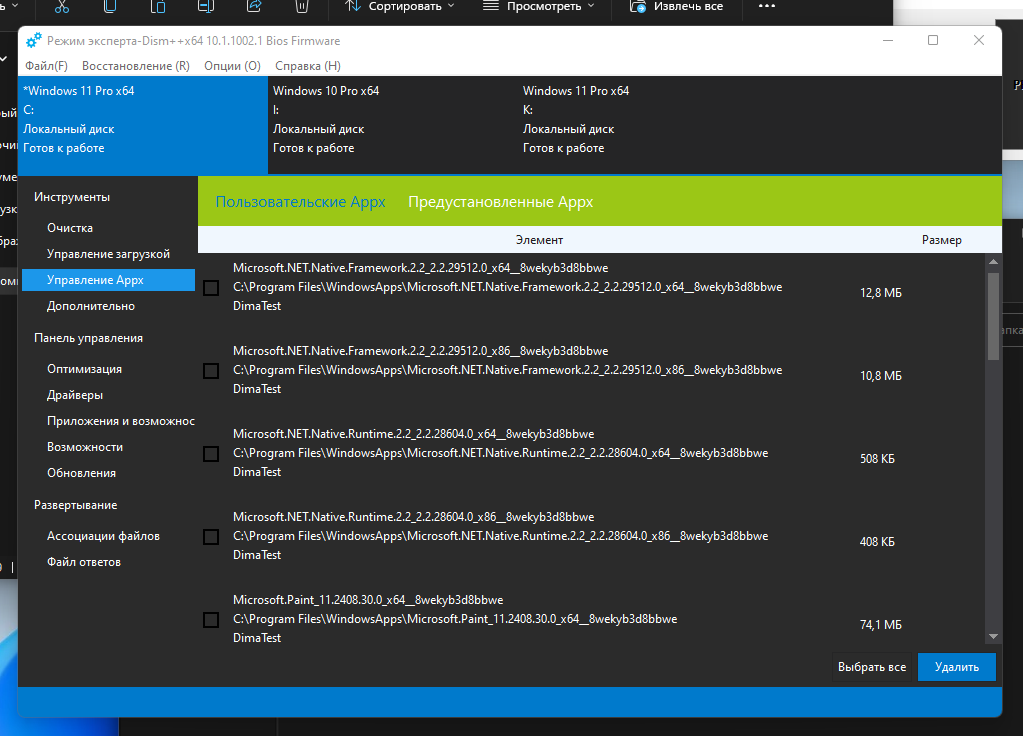1023x736 pixels.
Task: Switch to Пользовательские Appx tab
Action: (x=300, y=202)
